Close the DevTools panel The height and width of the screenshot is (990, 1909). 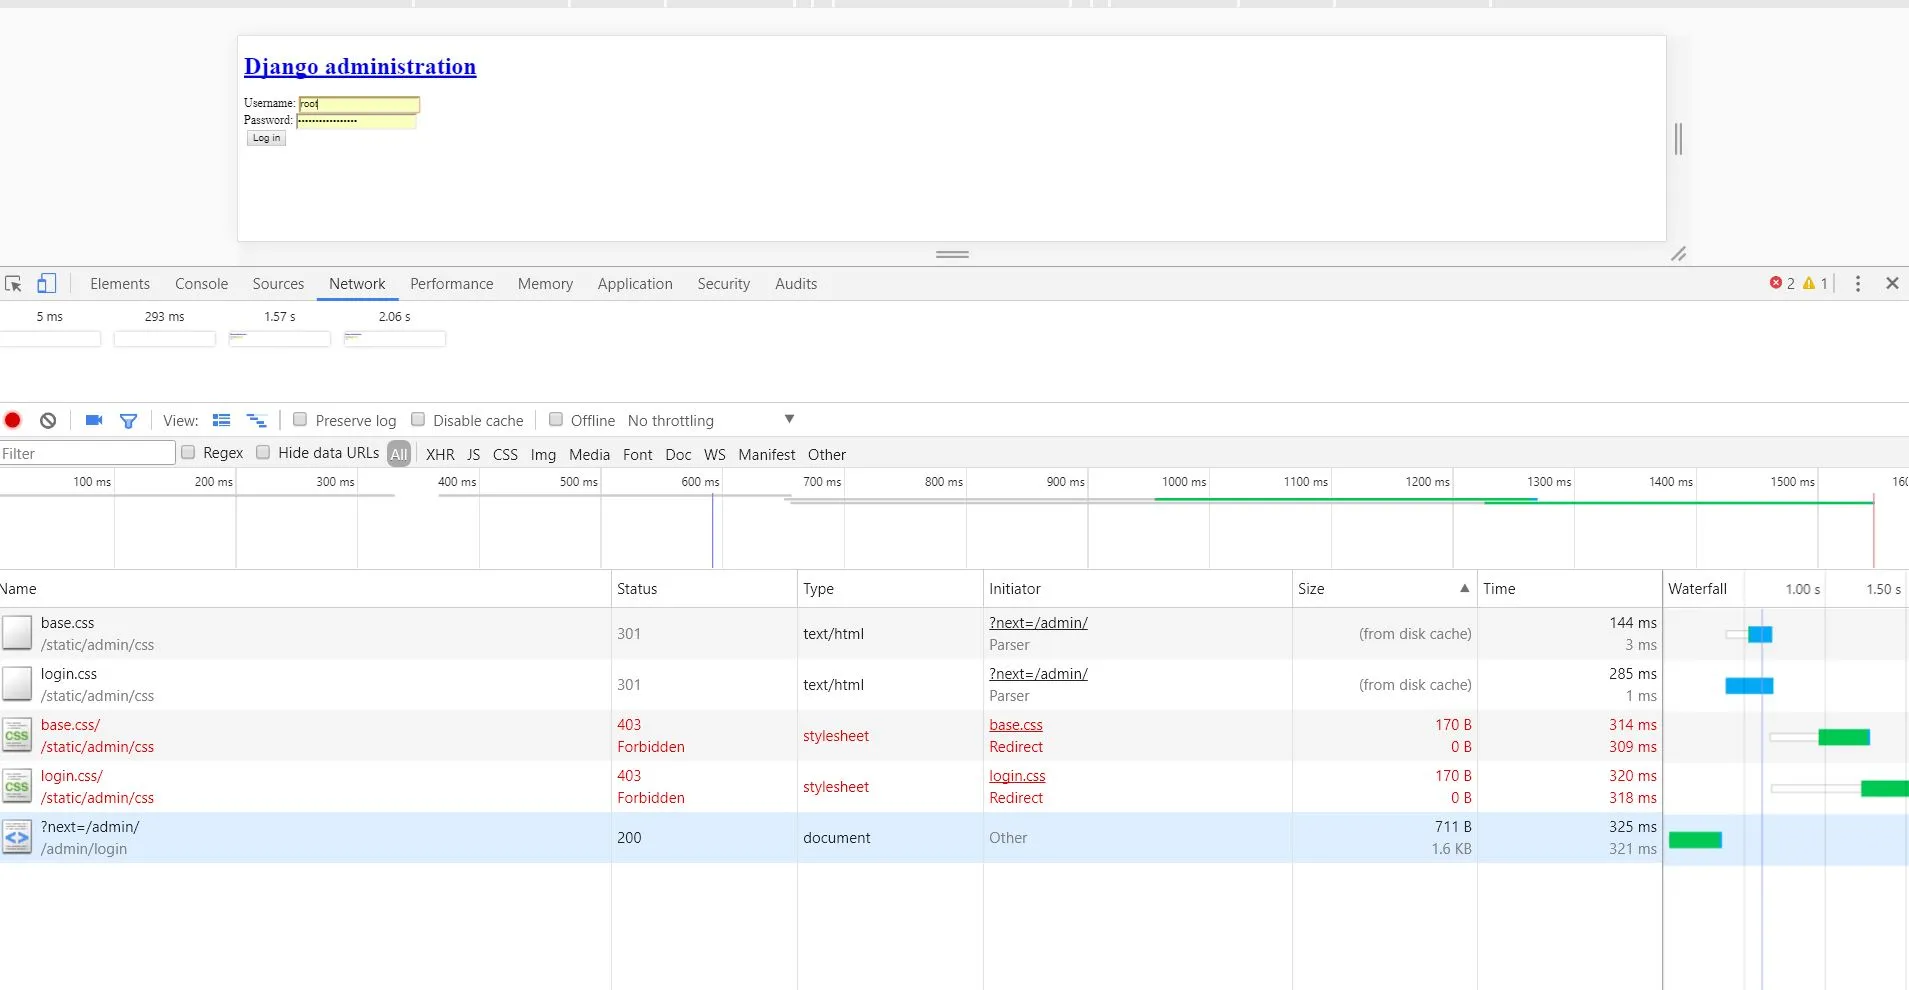[1892, 284]
